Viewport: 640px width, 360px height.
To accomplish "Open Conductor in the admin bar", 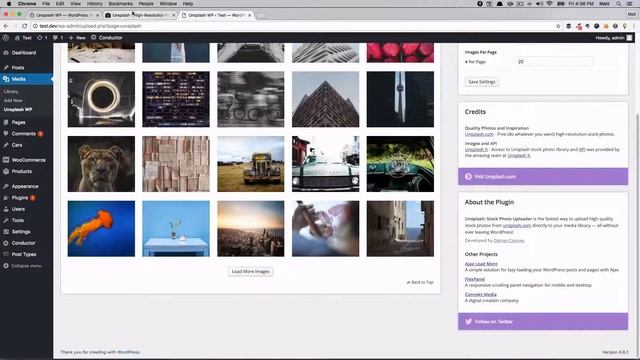I will tap(107, 38).
